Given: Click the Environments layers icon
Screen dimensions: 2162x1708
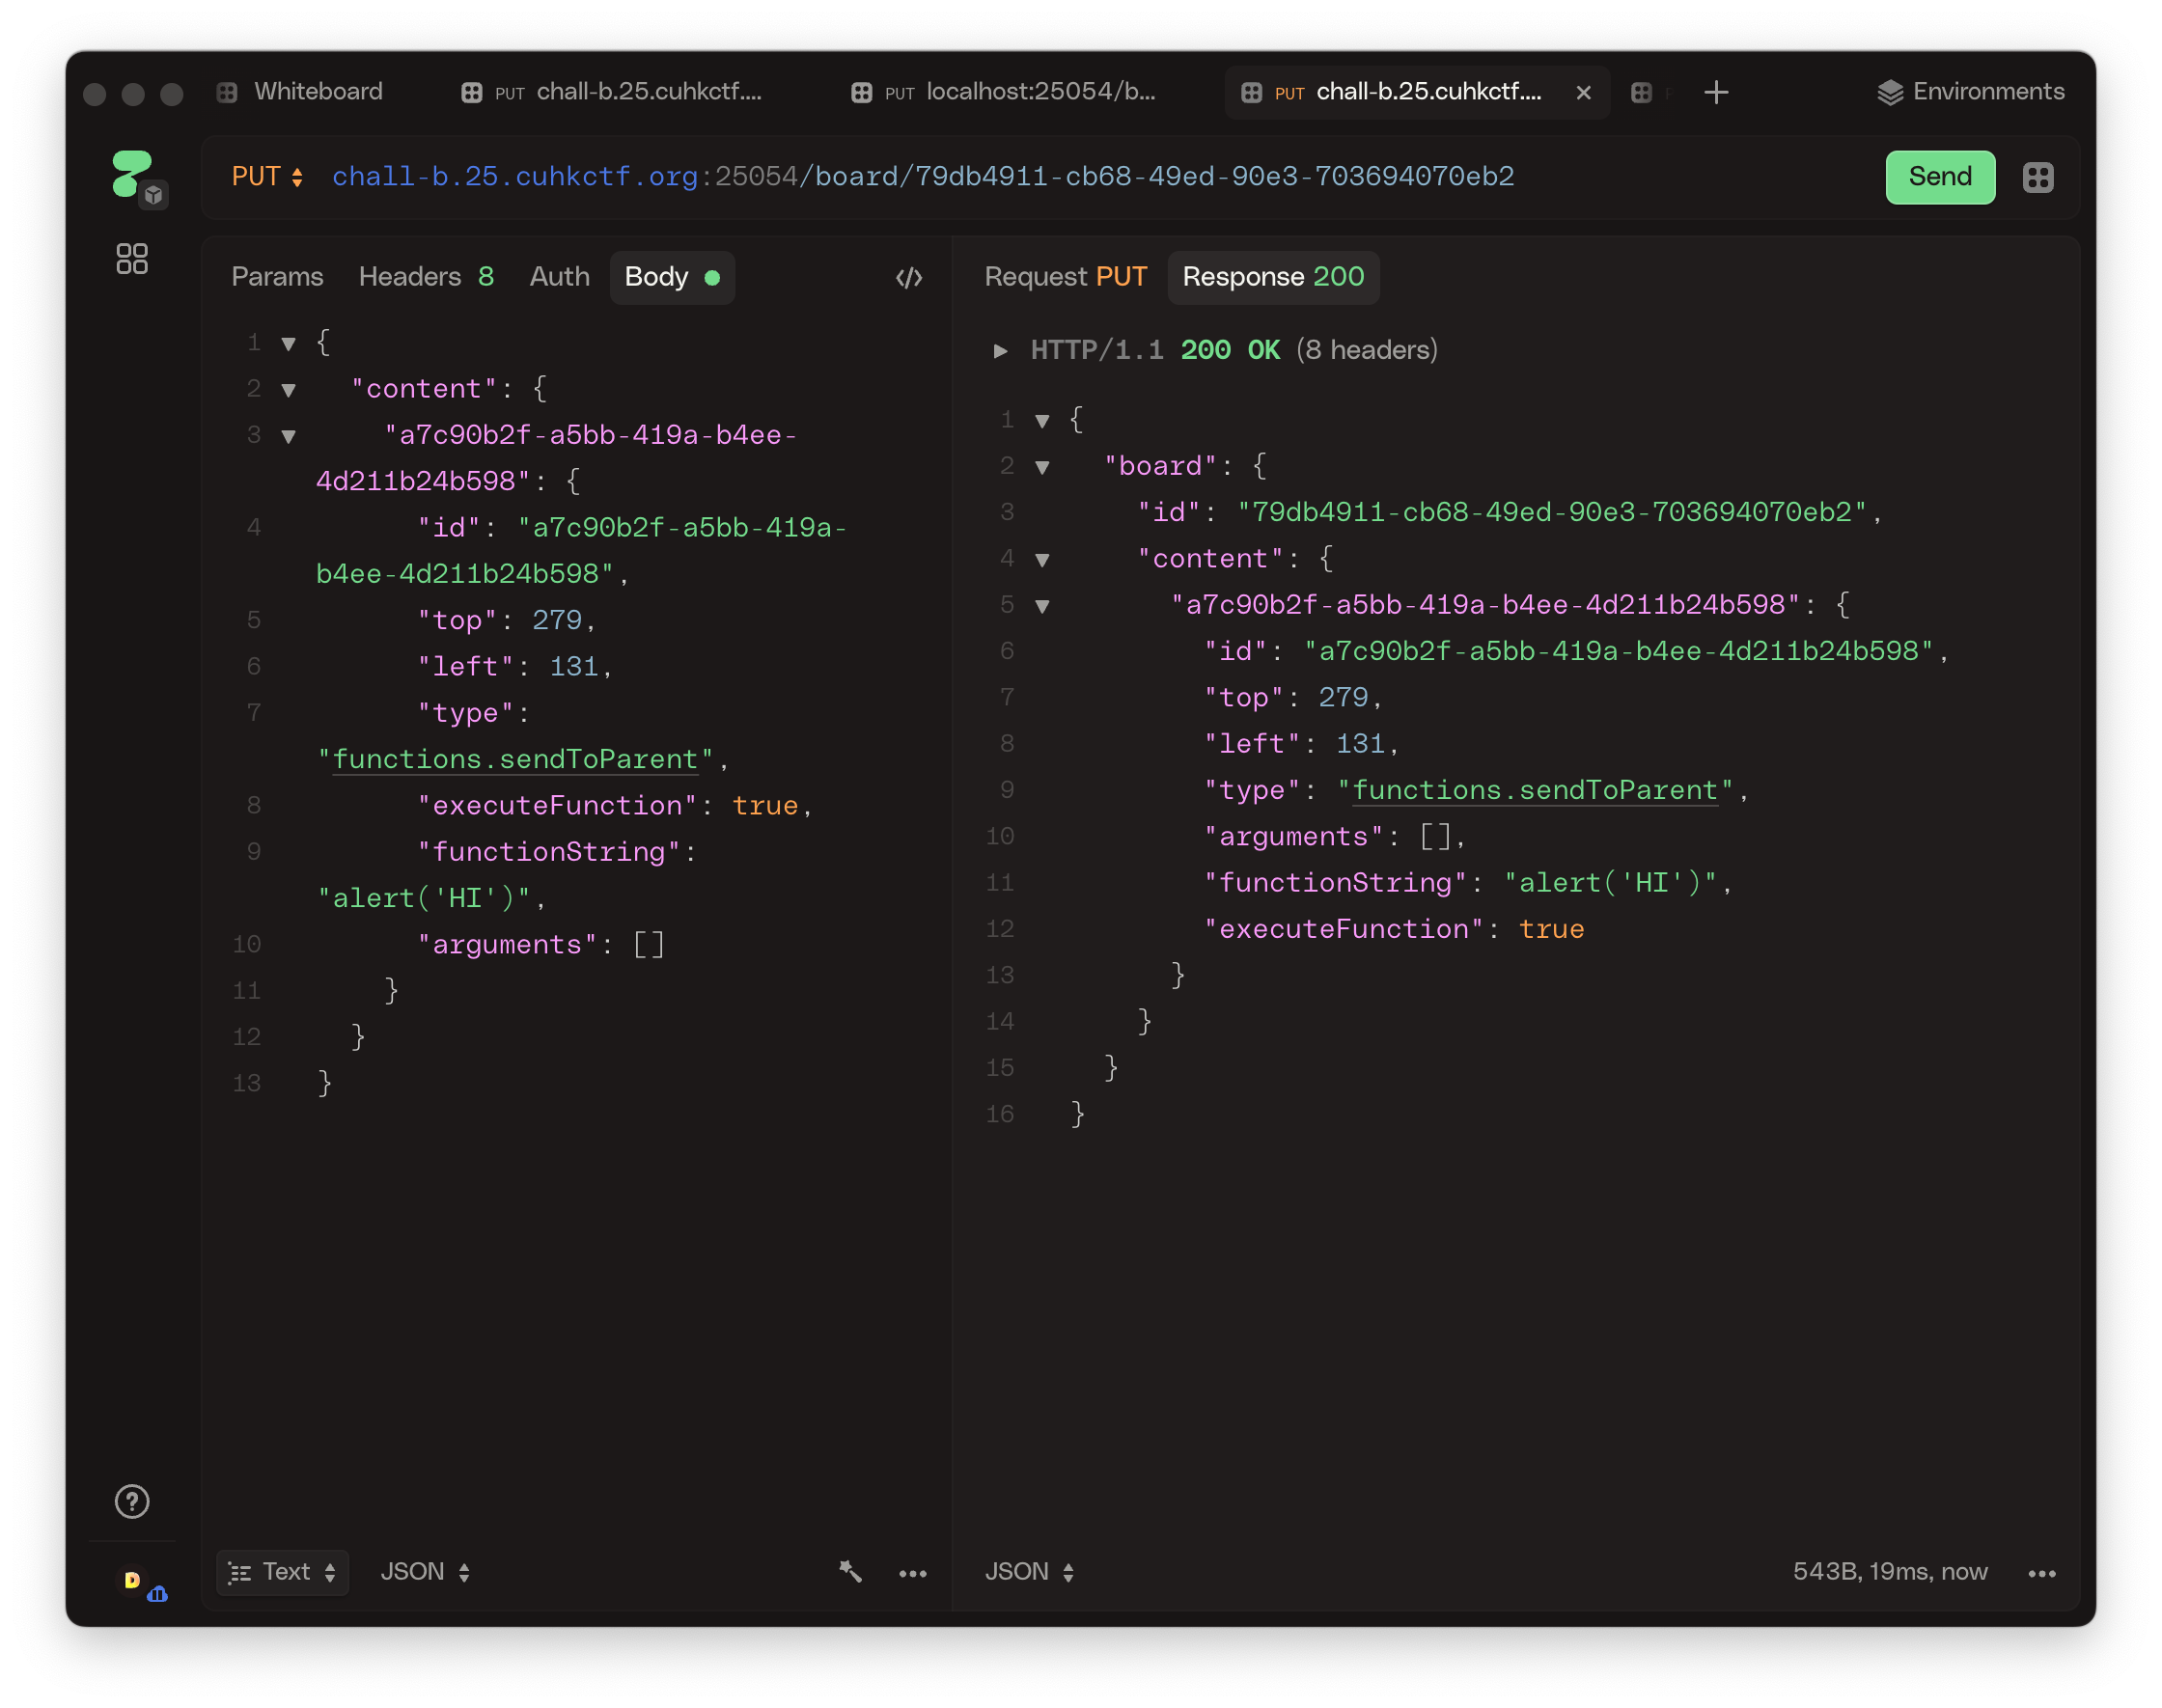Looking at the screenshot, I should 1889,92.
